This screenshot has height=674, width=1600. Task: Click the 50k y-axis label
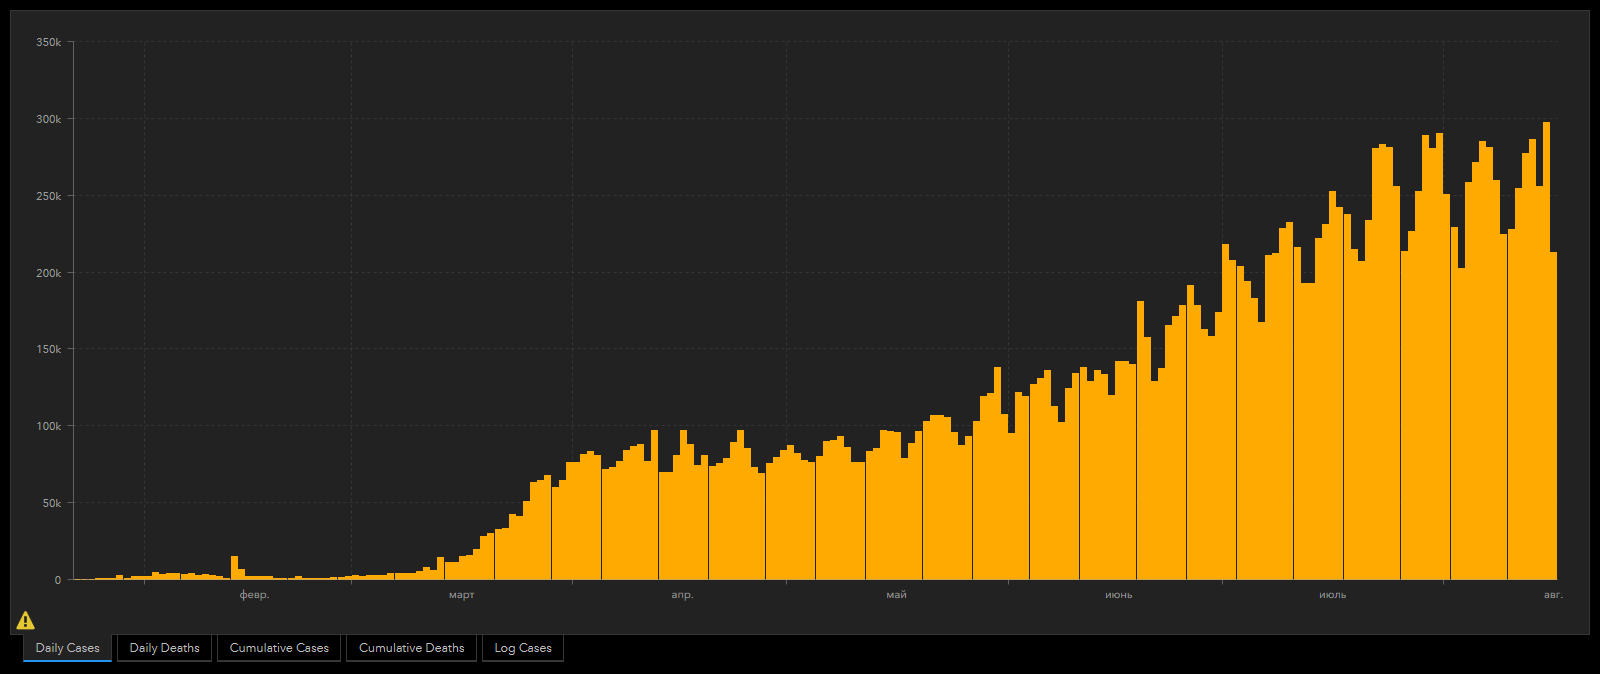point(51,503)
